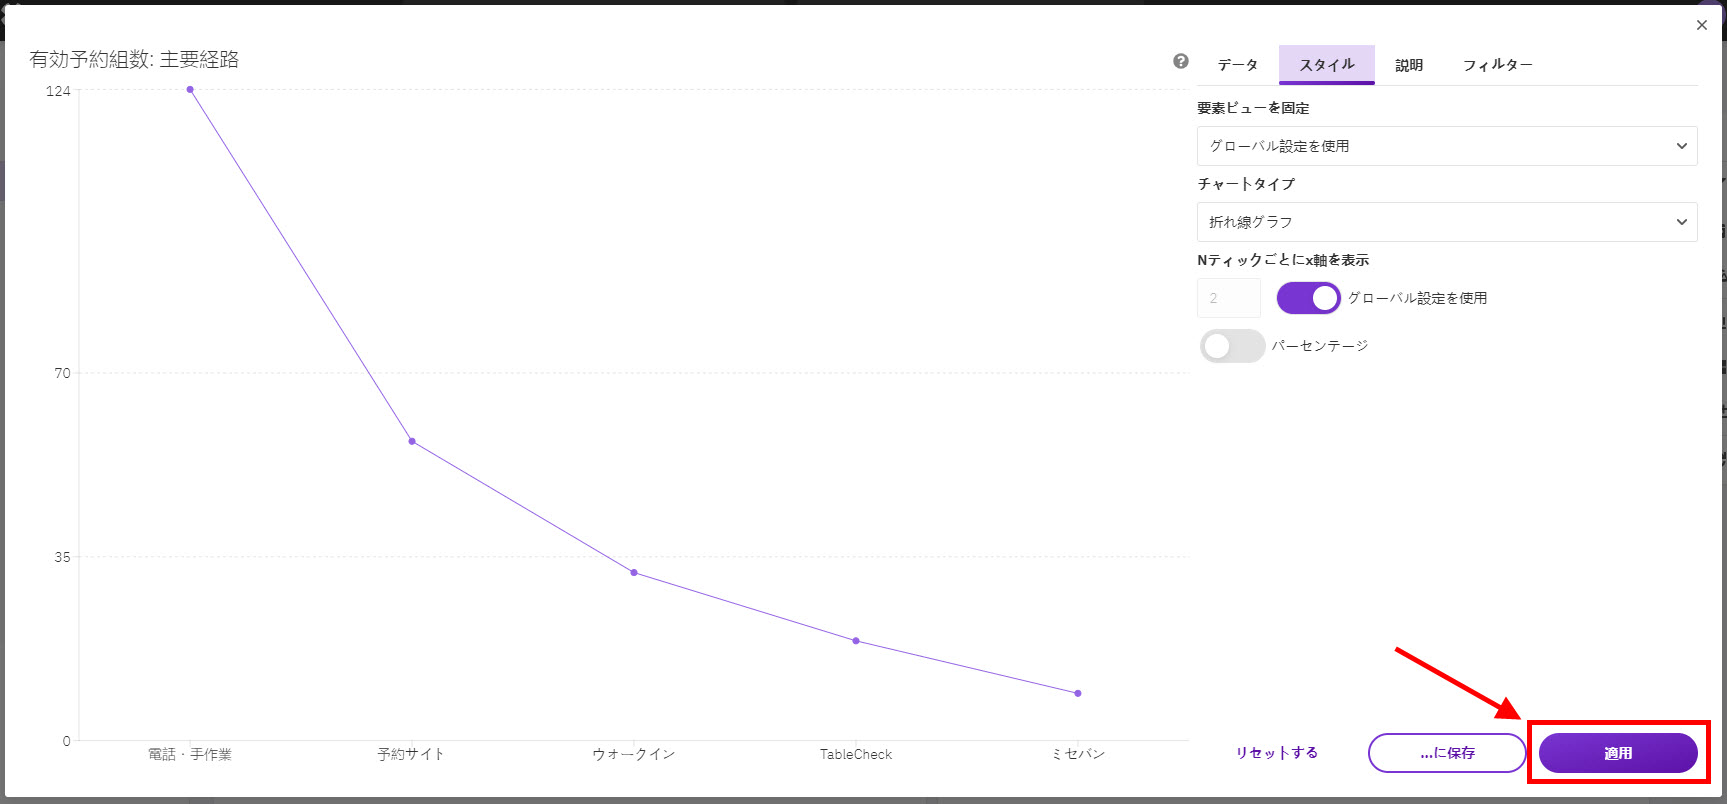
Task: Enable the パーセンテージ toggle
Action: pyautogui.click(x=1232, y=346)
